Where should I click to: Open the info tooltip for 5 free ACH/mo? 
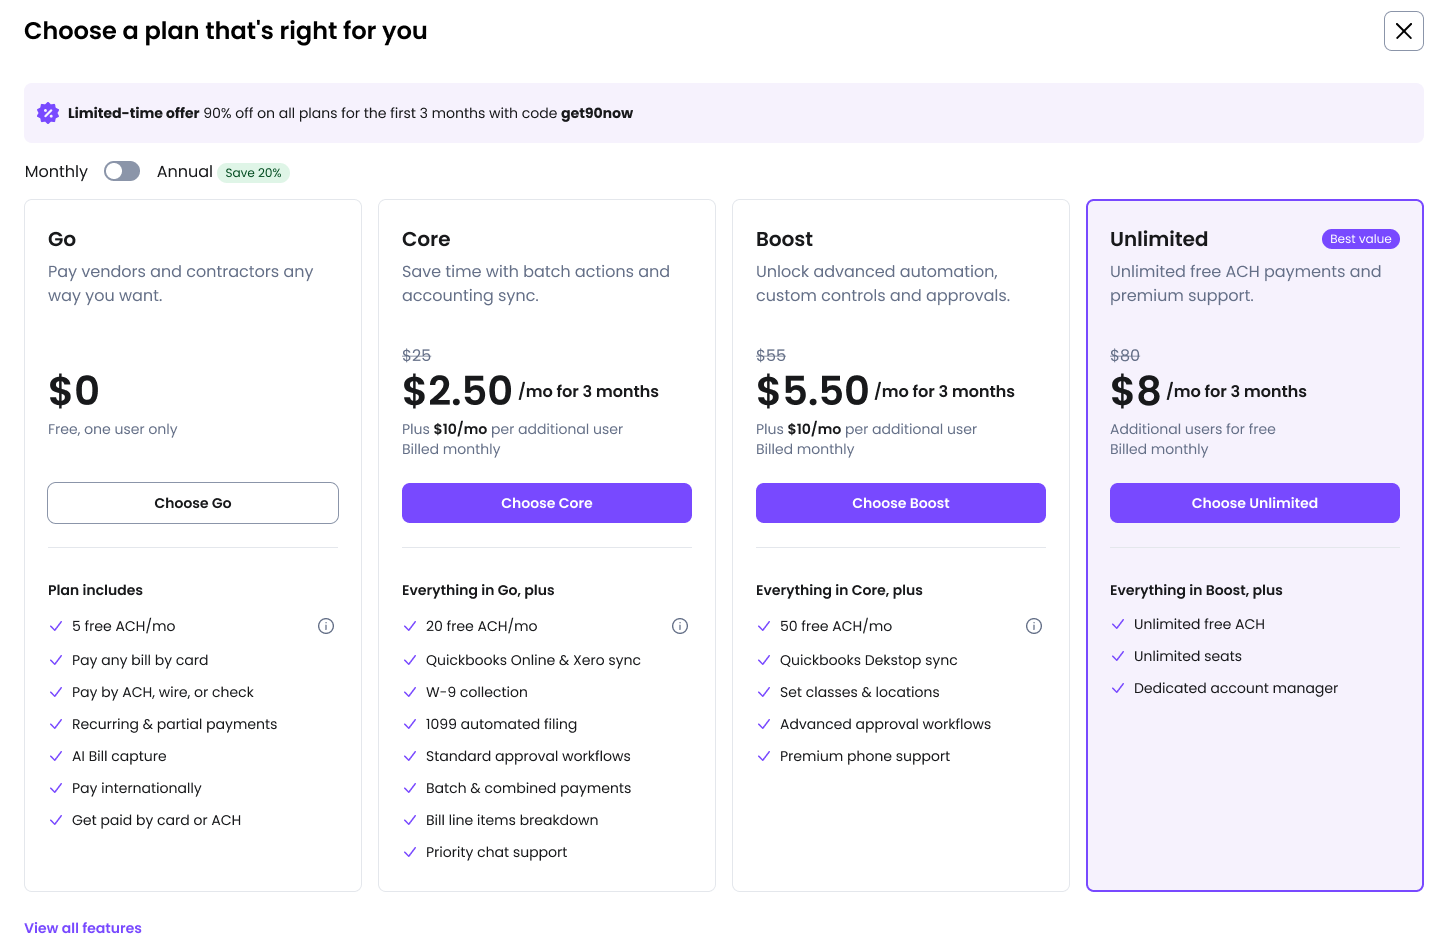tap(326, 625)
